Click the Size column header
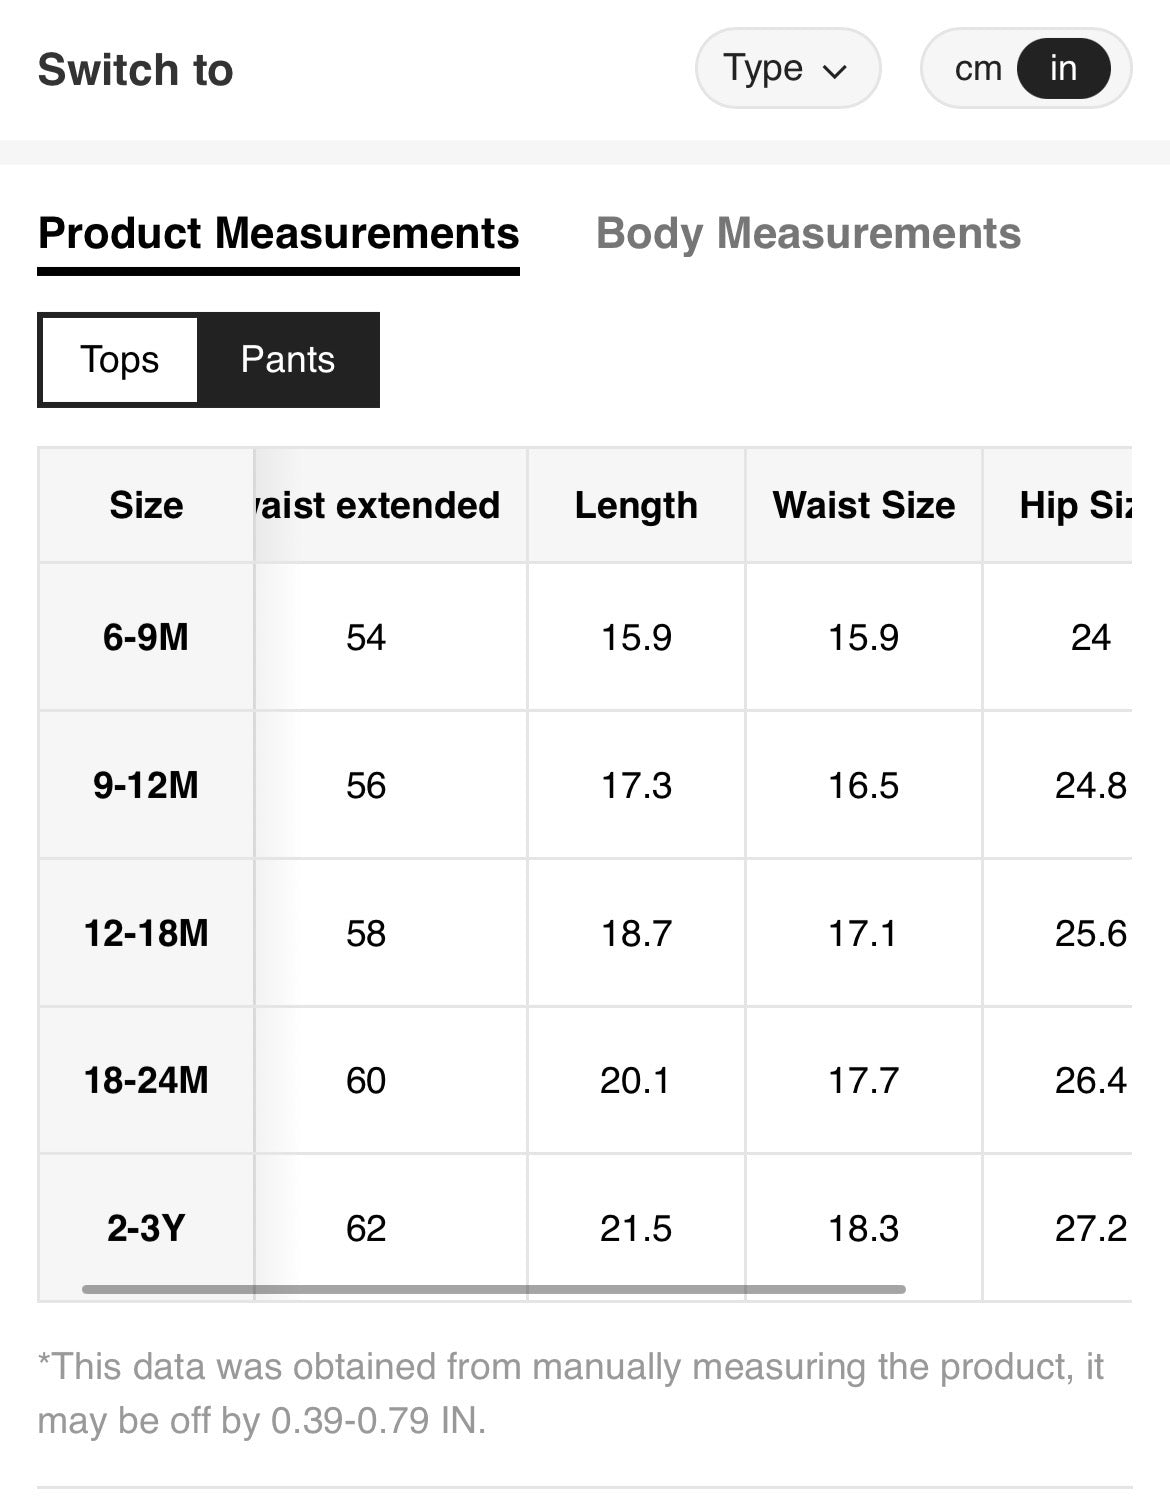1170x1508 pixels. [x=146, y=505]
